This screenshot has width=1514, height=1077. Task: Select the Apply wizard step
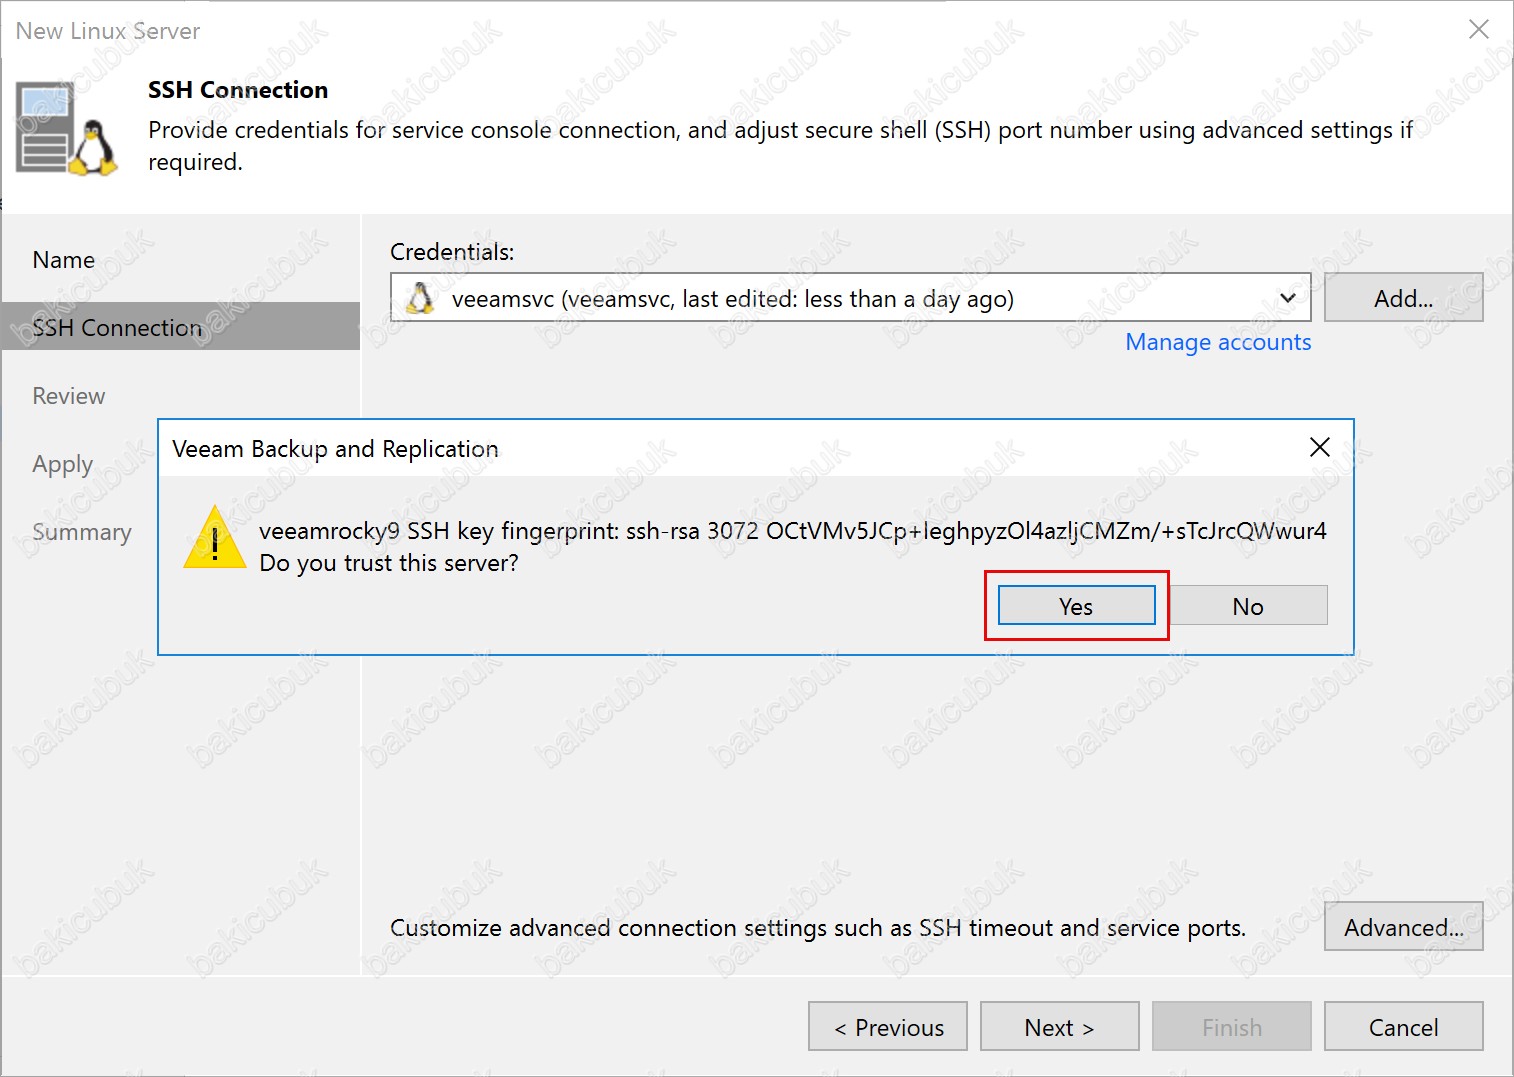(x=63, y=465)
